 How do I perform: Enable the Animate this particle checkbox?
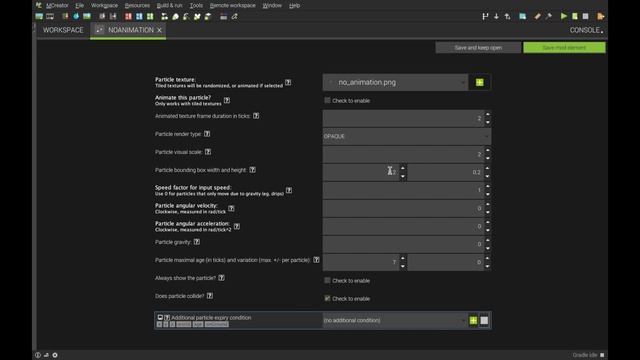pos(327,100)
